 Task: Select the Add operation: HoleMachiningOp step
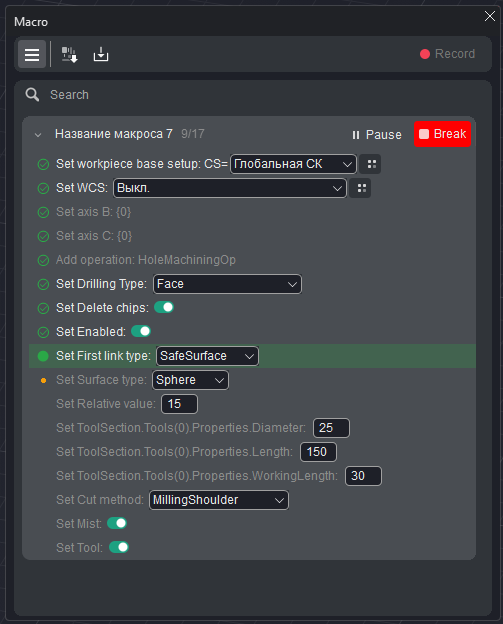pos(146,260)
